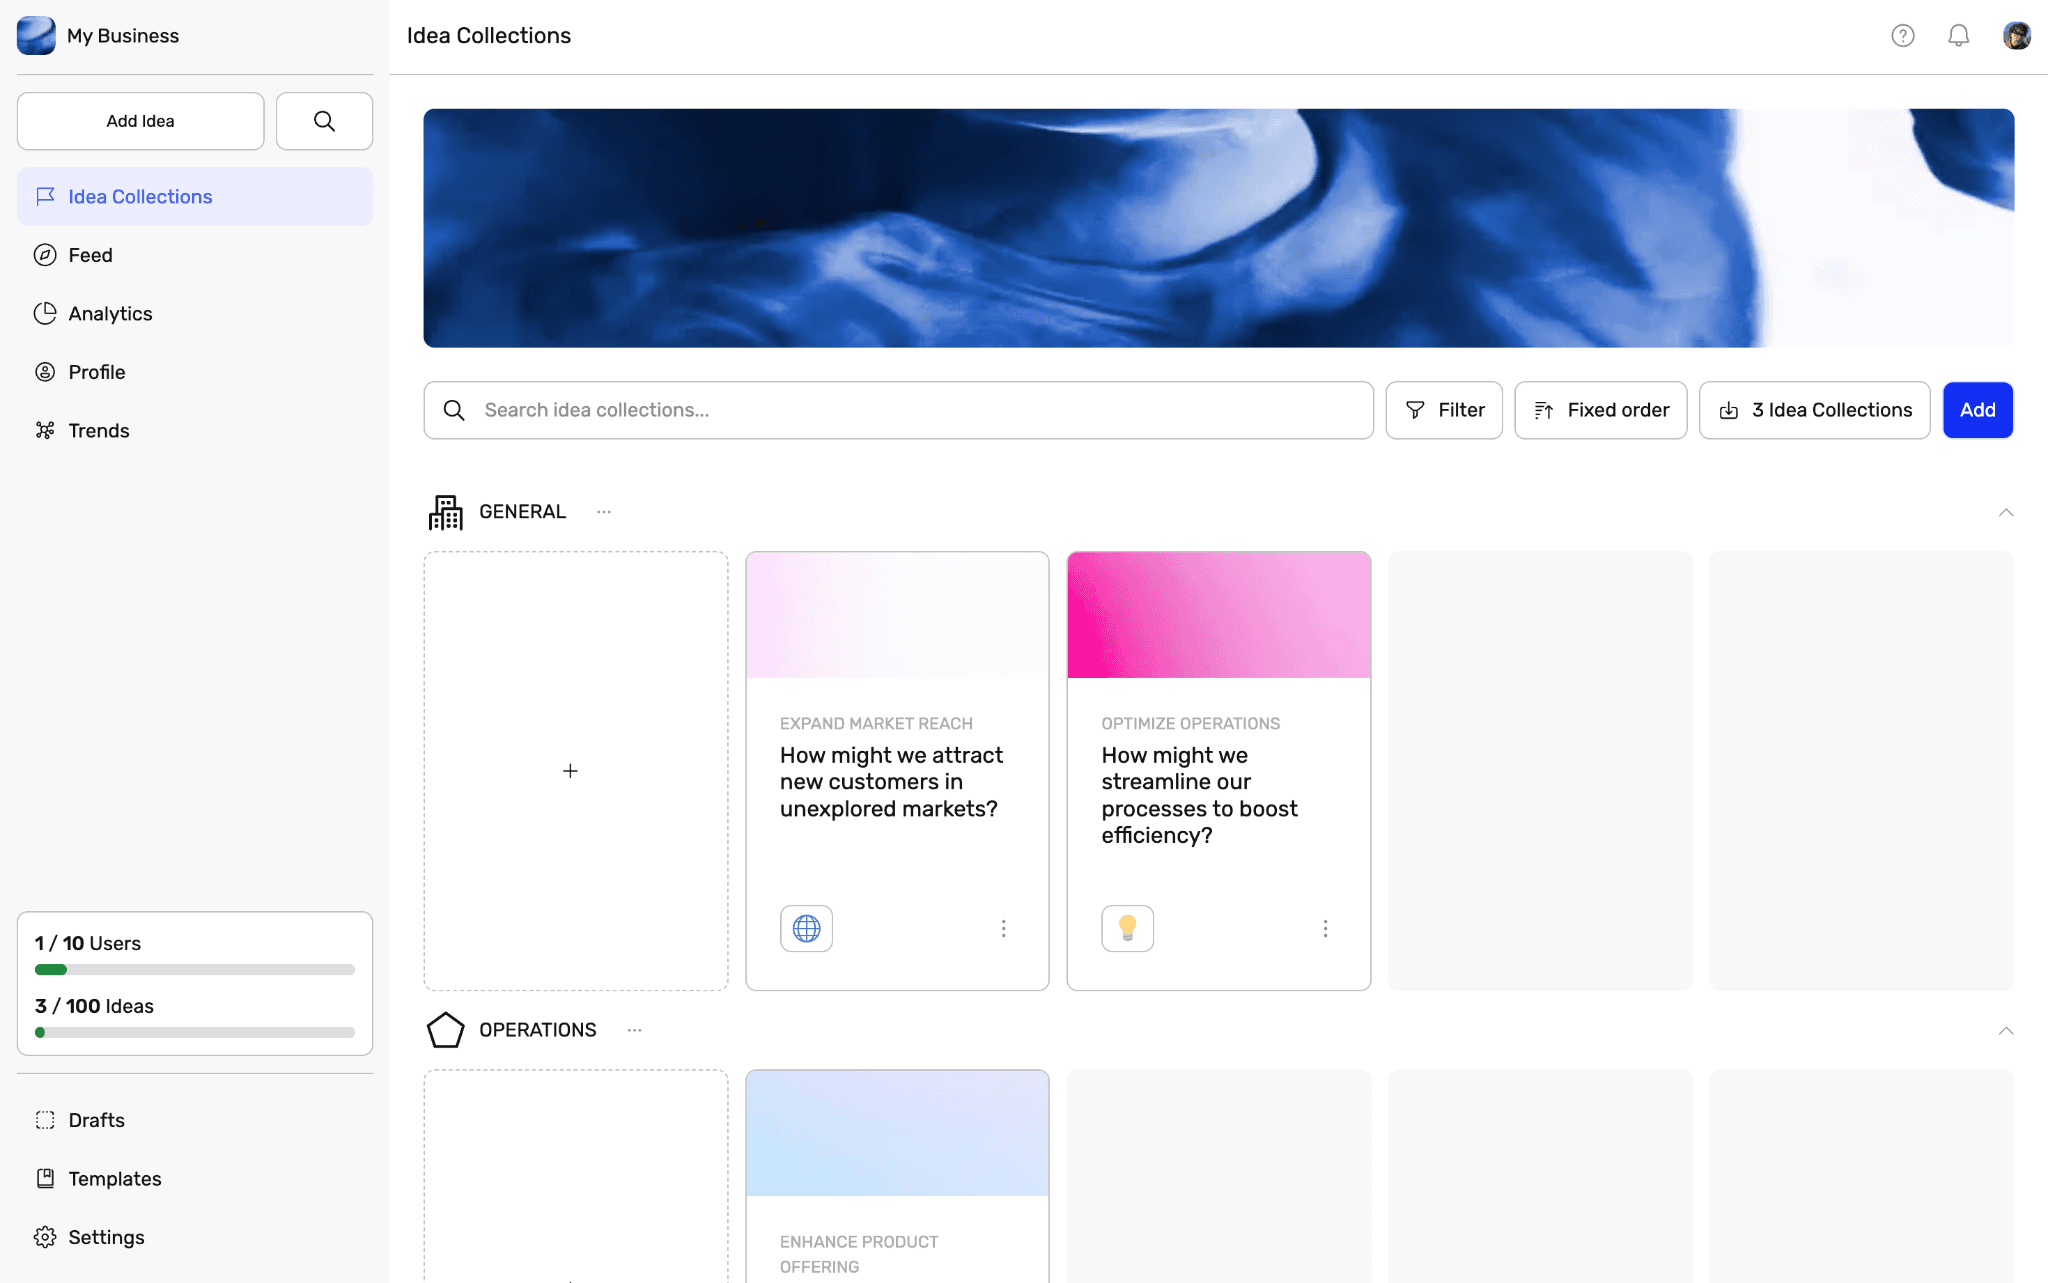Image resolution: width=2048 pixels, height=1283 pixels.
Task: Click the '1 / 10 Users' text
Action: (x=88, y=943)
